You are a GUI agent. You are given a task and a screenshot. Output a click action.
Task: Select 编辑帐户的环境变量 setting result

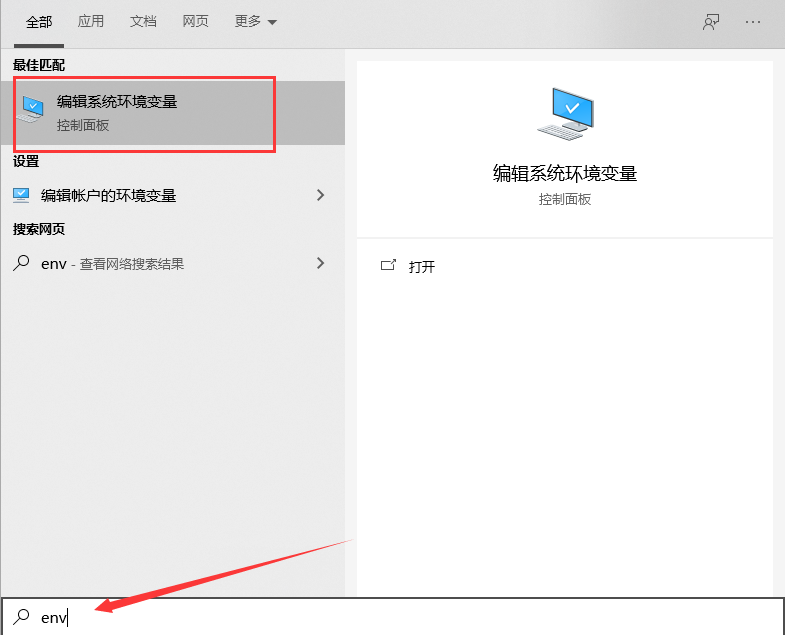(173, 195)
